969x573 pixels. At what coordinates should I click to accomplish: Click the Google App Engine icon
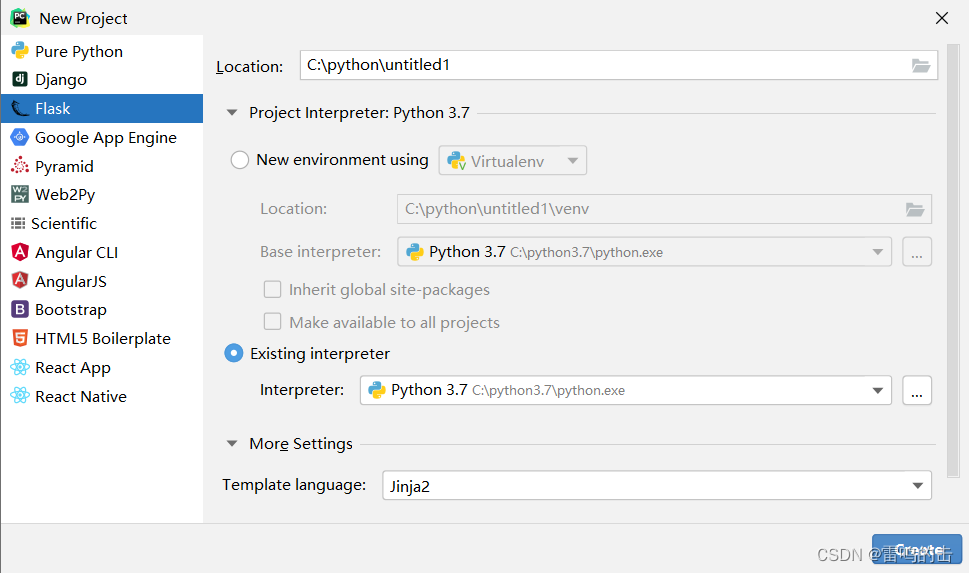pyautogui.click(x=19, y=138)
